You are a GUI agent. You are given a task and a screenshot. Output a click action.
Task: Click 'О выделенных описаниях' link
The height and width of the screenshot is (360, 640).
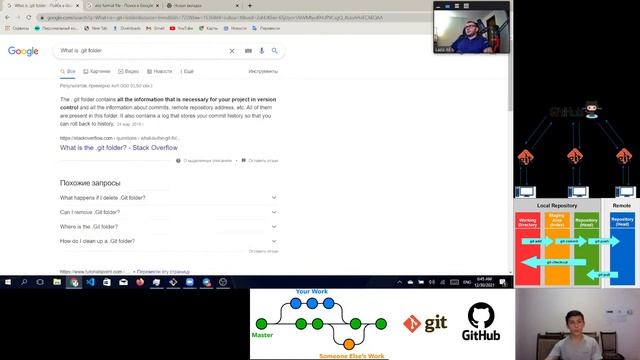tap(204, 161)
